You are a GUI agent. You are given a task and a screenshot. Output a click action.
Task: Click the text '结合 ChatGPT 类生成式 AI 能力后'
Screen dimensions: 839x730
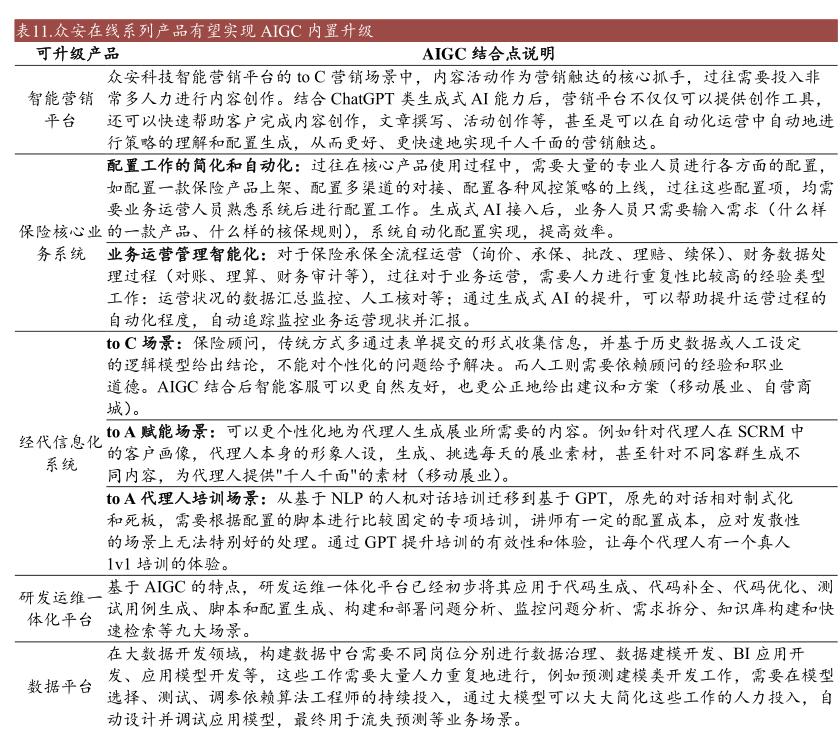click(417, 99)
